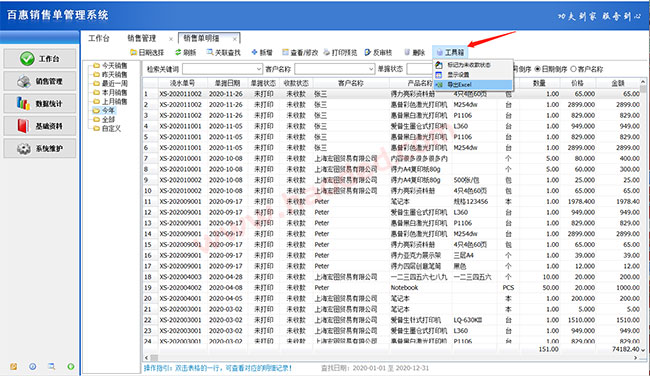Open 工作台 in the left sidebar
The image size is (650, 376).
click(40, 59)
